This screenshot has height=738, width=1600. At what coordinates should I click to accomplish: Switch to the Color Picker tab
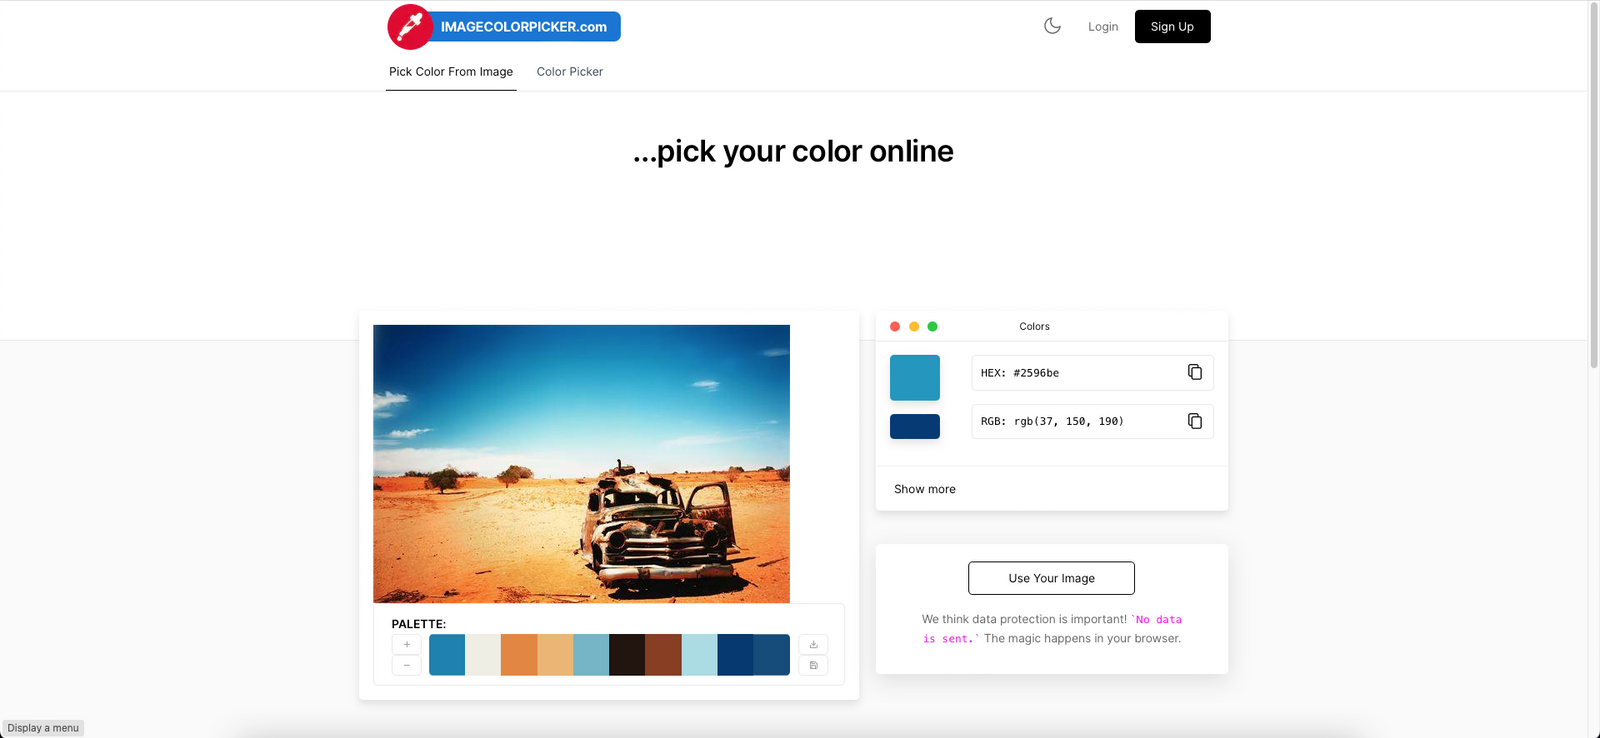point(570,72)
